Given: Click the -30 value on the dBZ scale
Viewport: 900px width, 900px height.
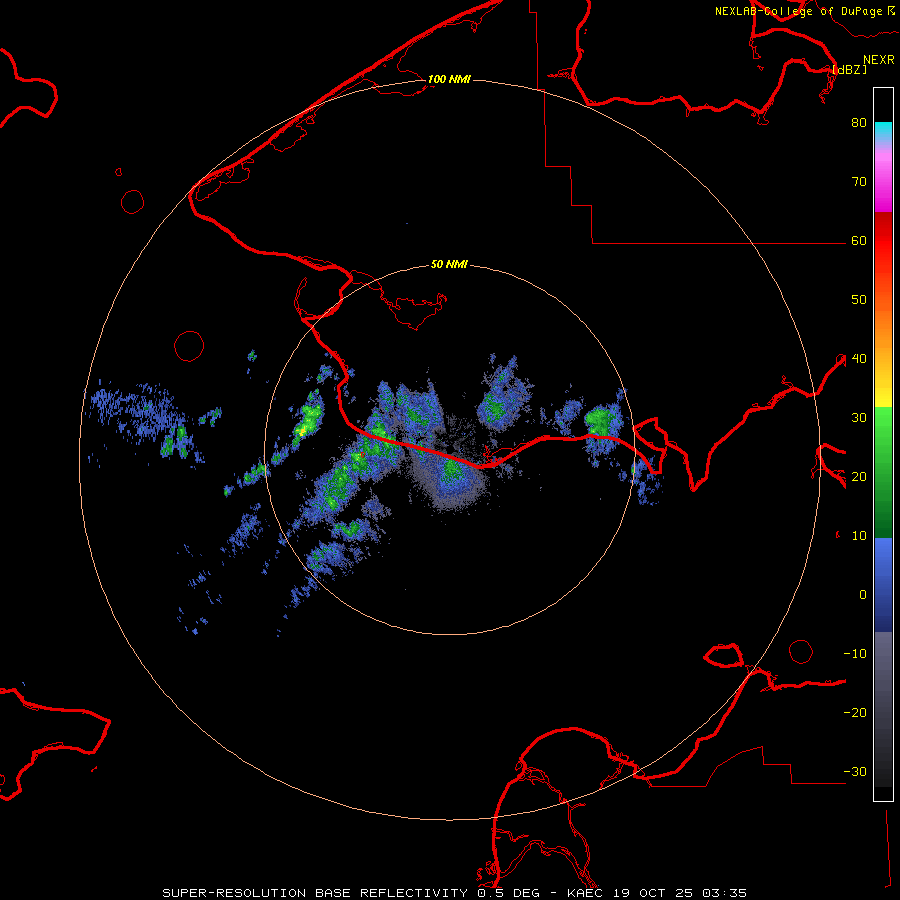Looking at the screenshot, I should 855,772.
